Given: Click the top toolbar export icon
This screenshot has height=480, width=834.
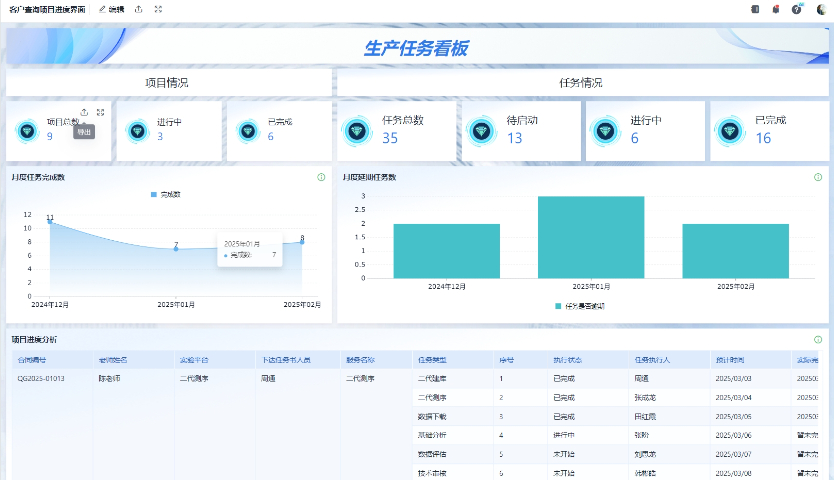Looking at the screenshot, I should point(139,9).
